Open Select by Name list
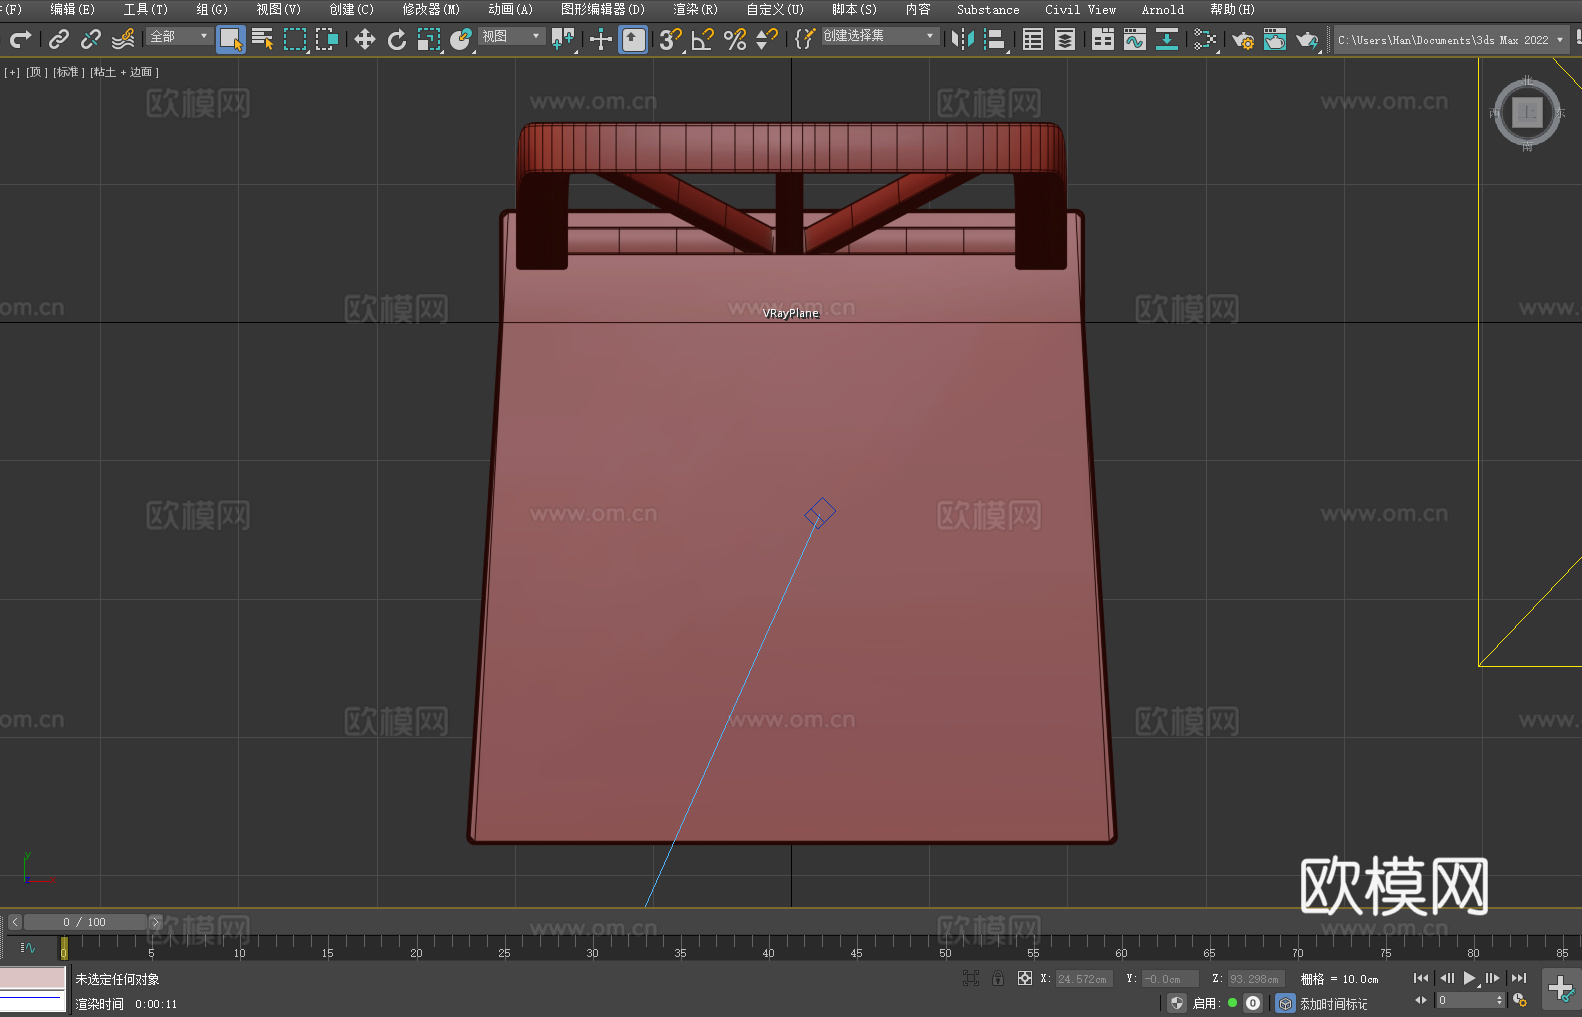This screenshot has width=1582, height=1017. click(x=263, y=39)
